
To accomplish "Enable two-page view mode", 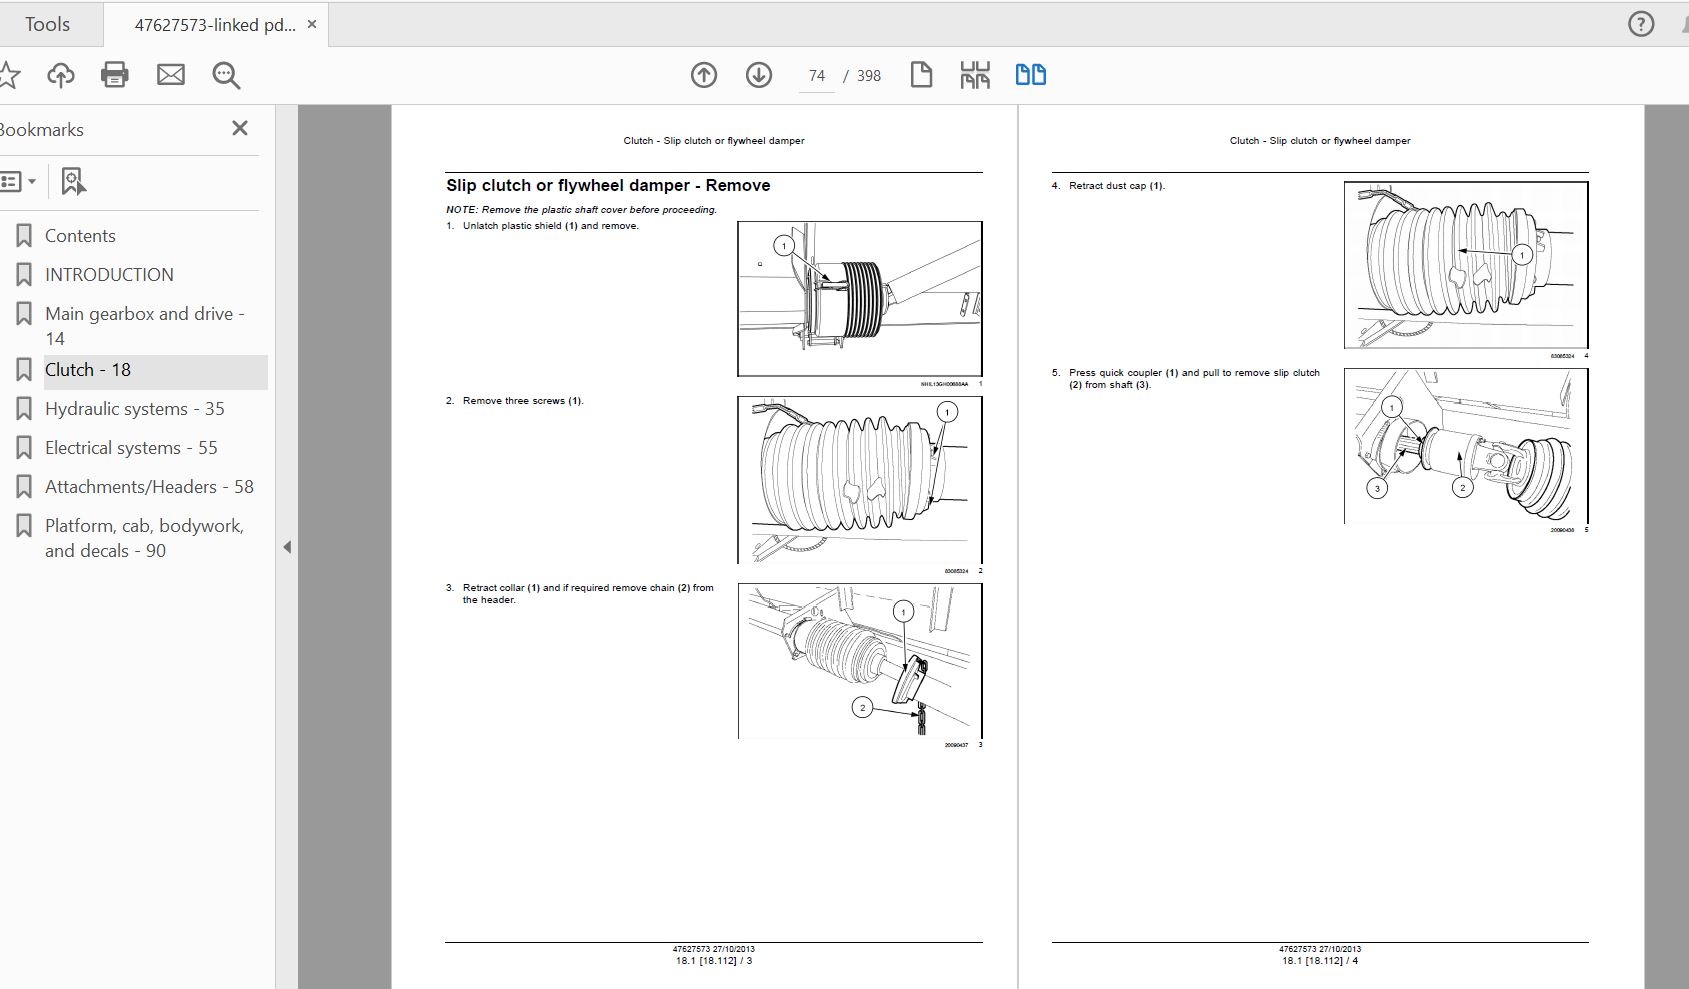I will [x=1030, y=75].
